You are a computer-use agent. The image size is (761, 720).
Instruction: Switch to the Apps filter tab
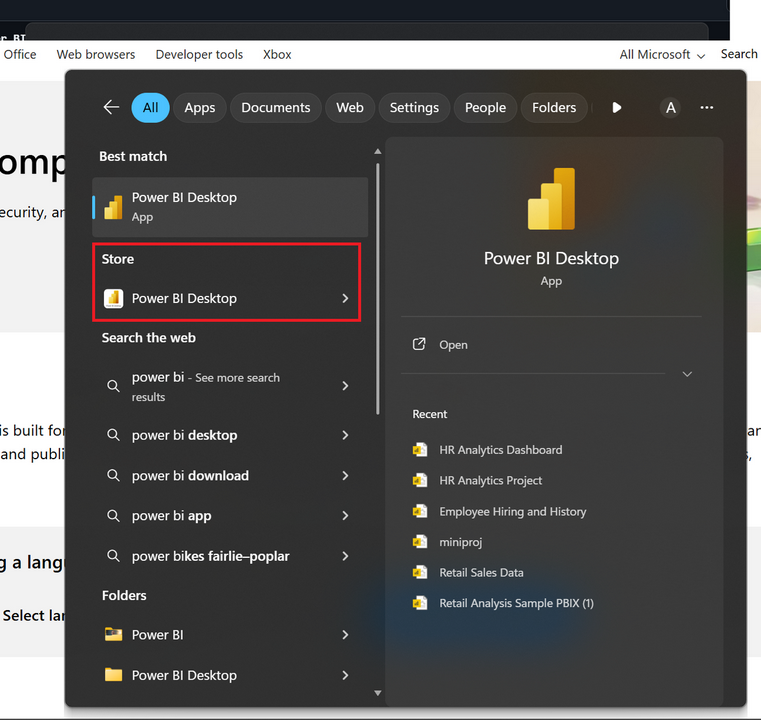coord(199,108)
